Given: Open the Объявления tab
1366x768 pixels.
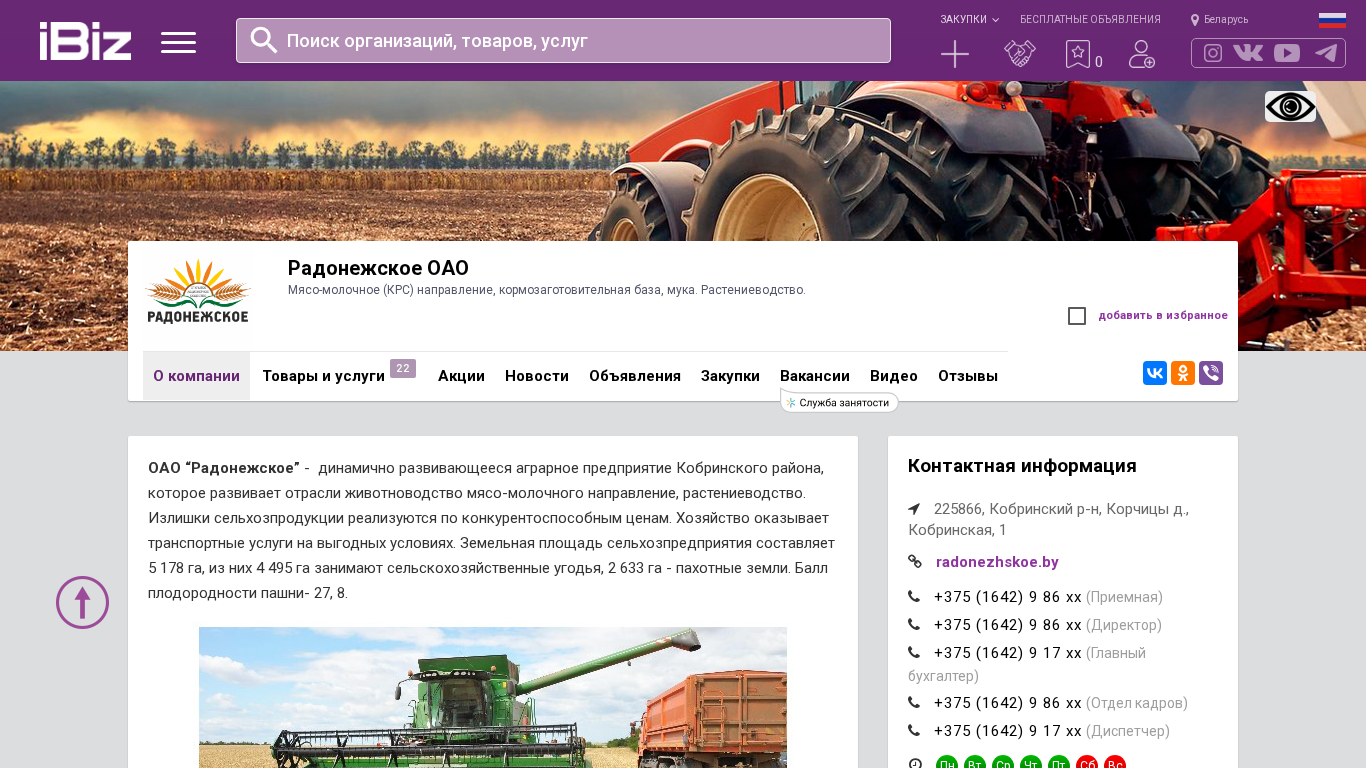Looking at the screenshot, I should point(635,376).
